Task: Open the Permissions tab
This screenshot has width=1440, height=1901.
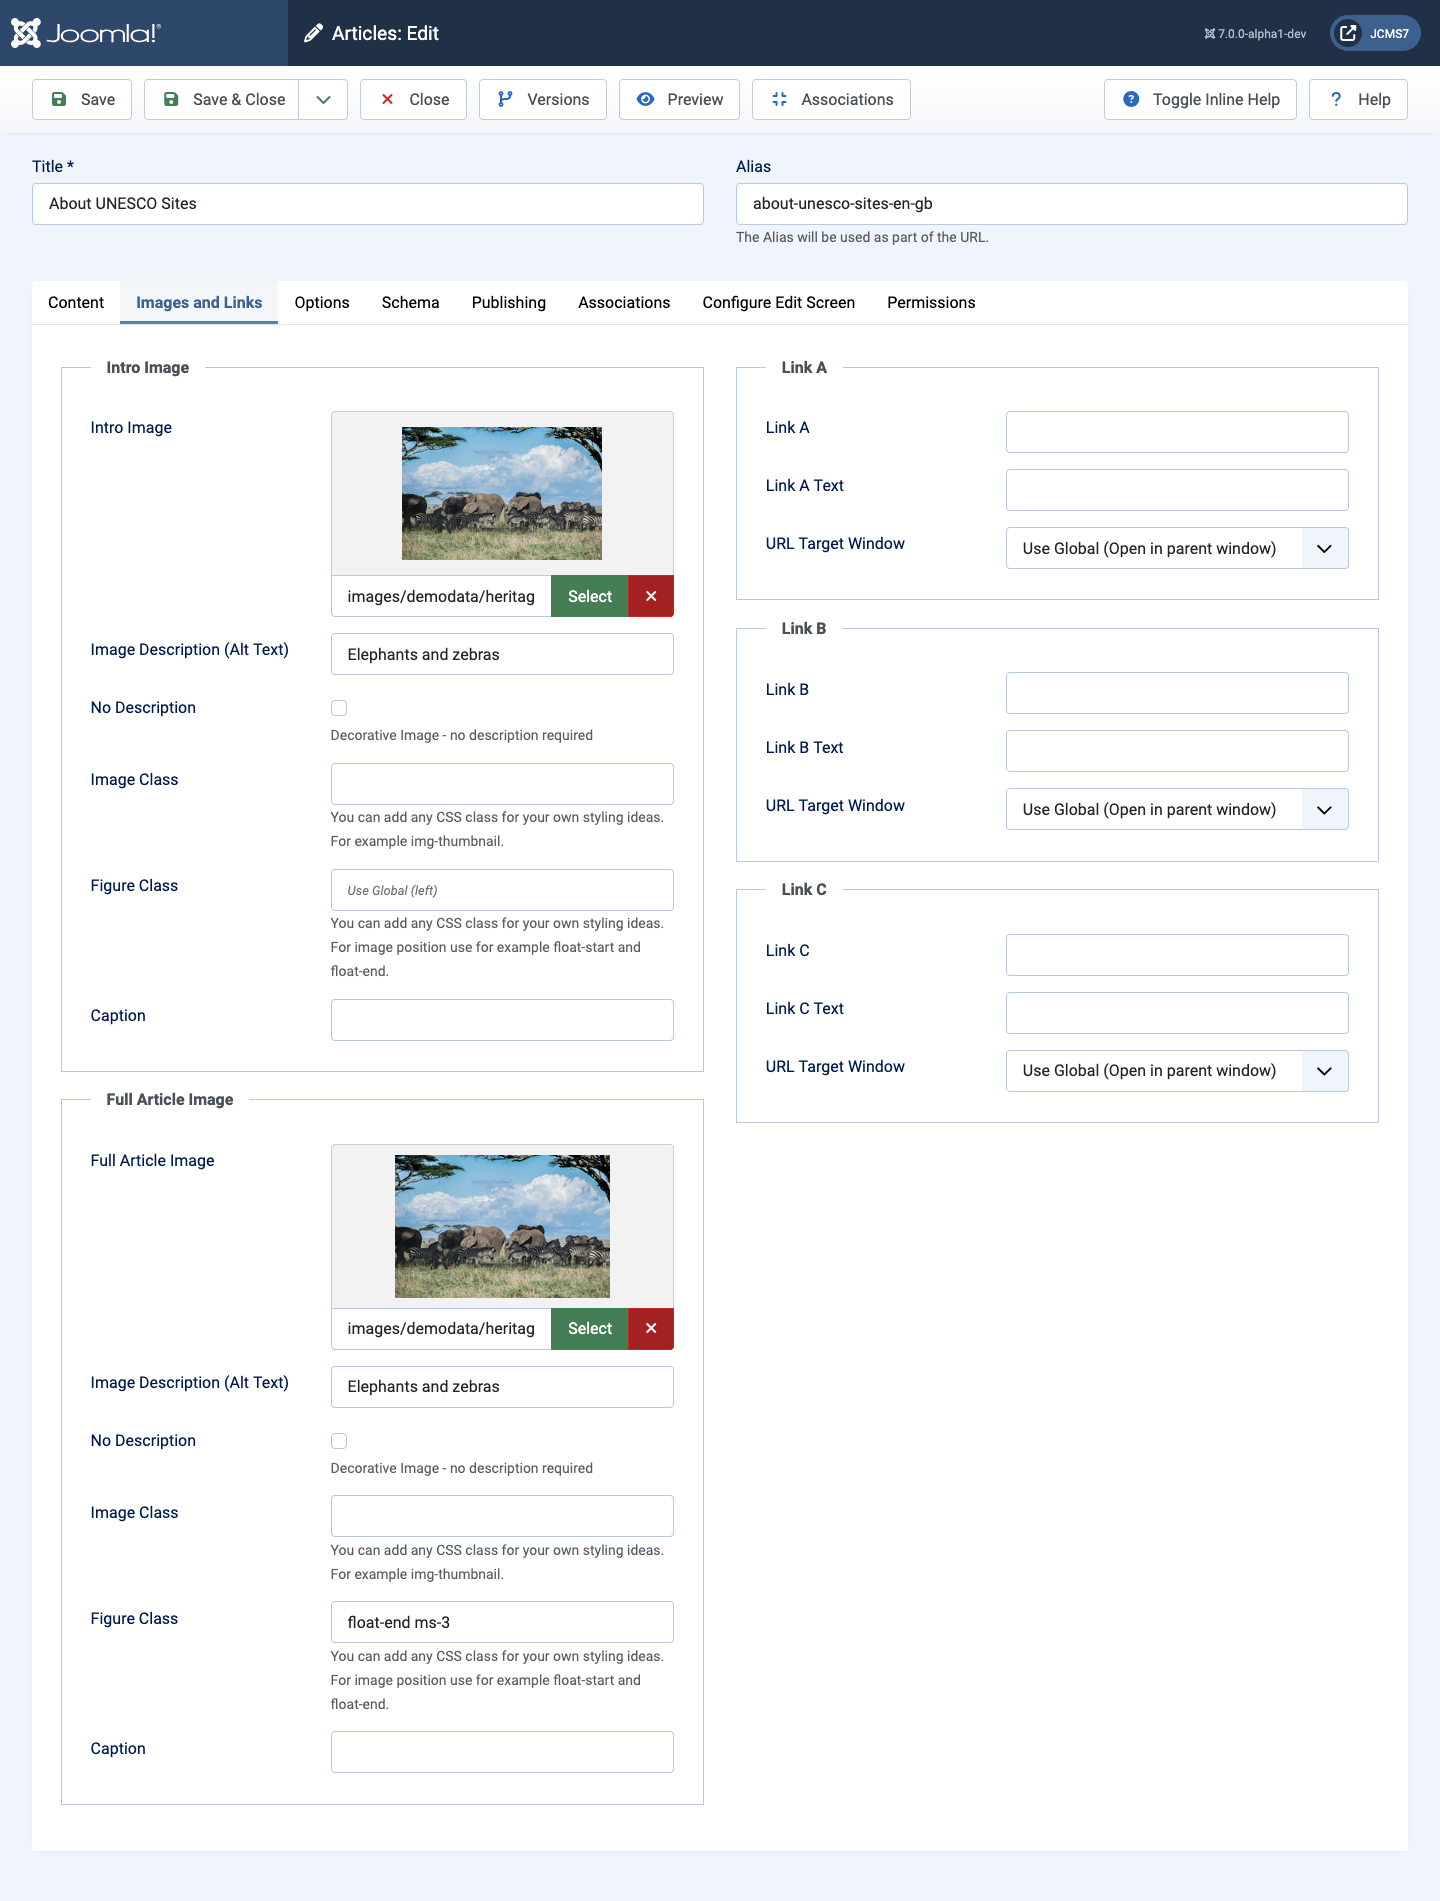Action: click(x=931, y=302)
